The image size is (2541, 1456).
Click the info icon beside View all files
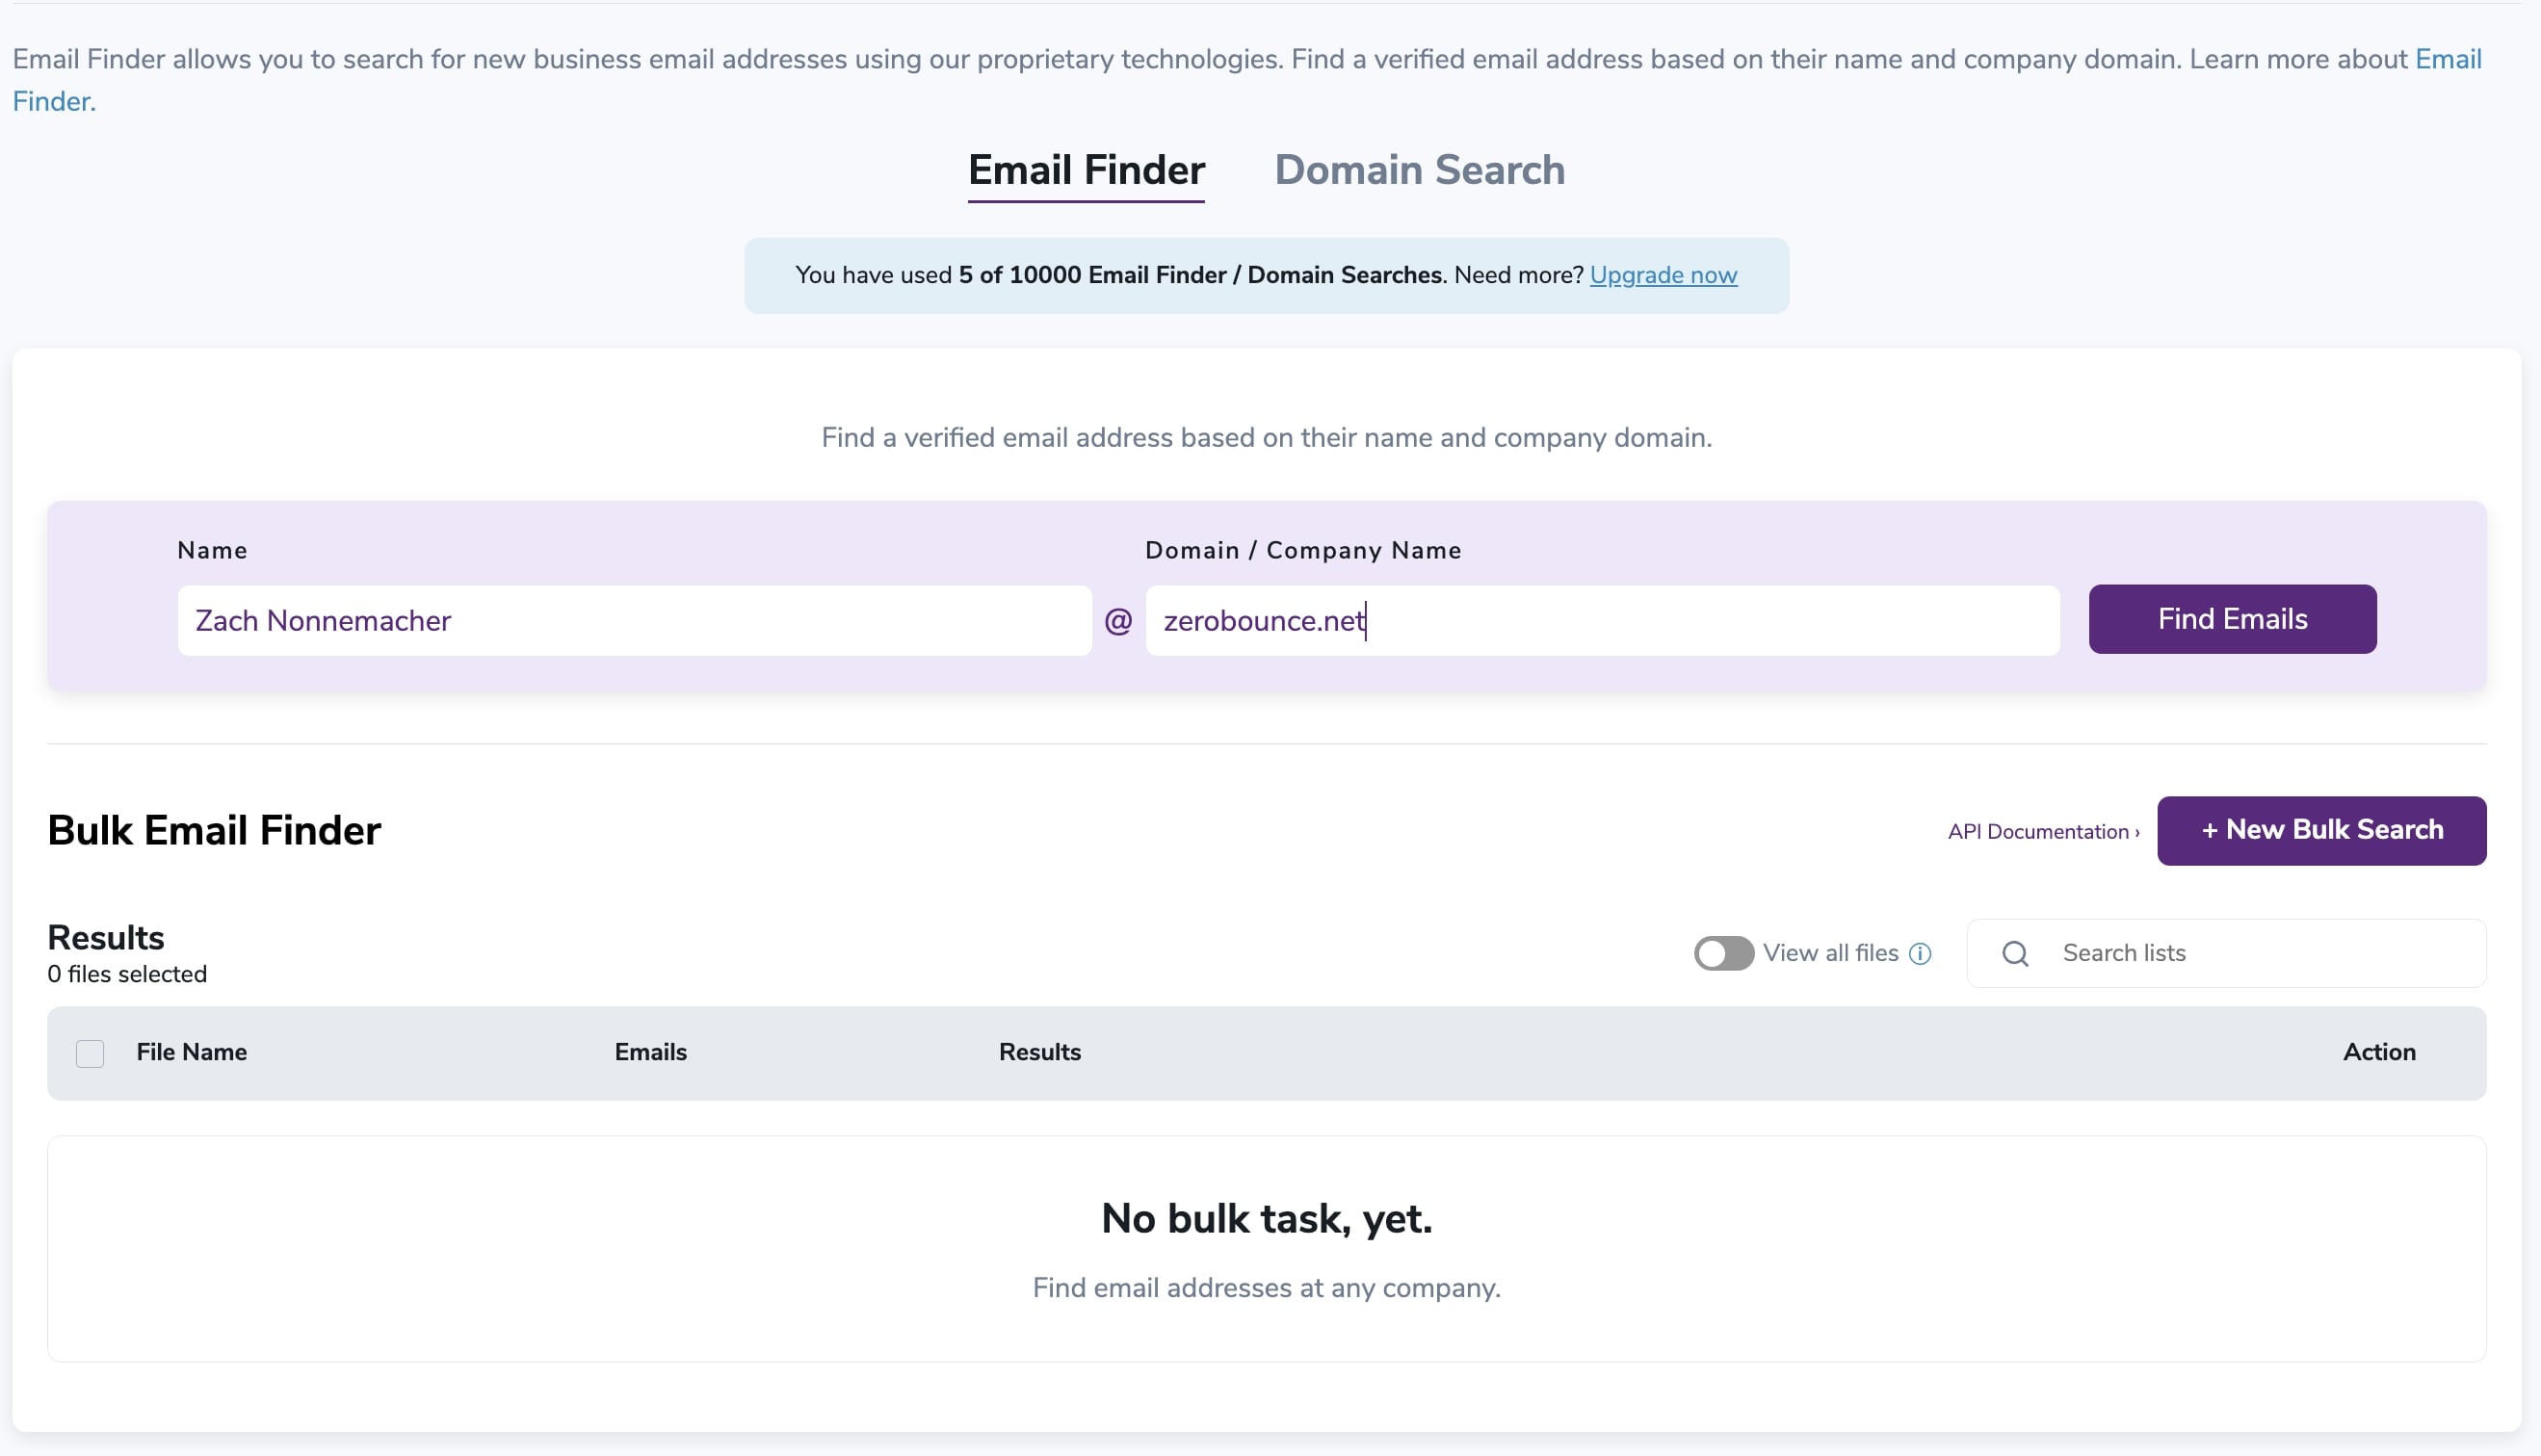[x=1919, y=953]
